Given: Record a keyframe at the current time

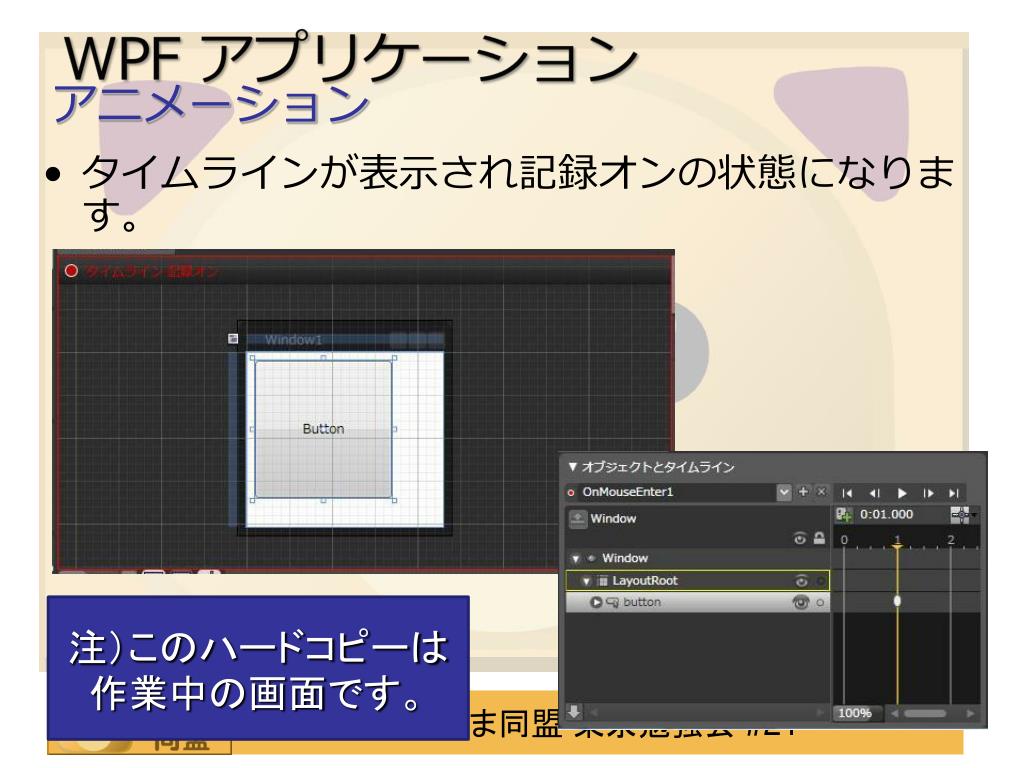Looking at the screenshot, I should [844, 515].
